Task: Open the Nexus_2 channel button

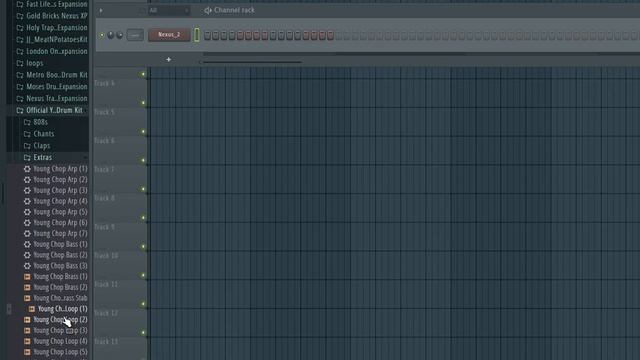Action: pos(169,35)
